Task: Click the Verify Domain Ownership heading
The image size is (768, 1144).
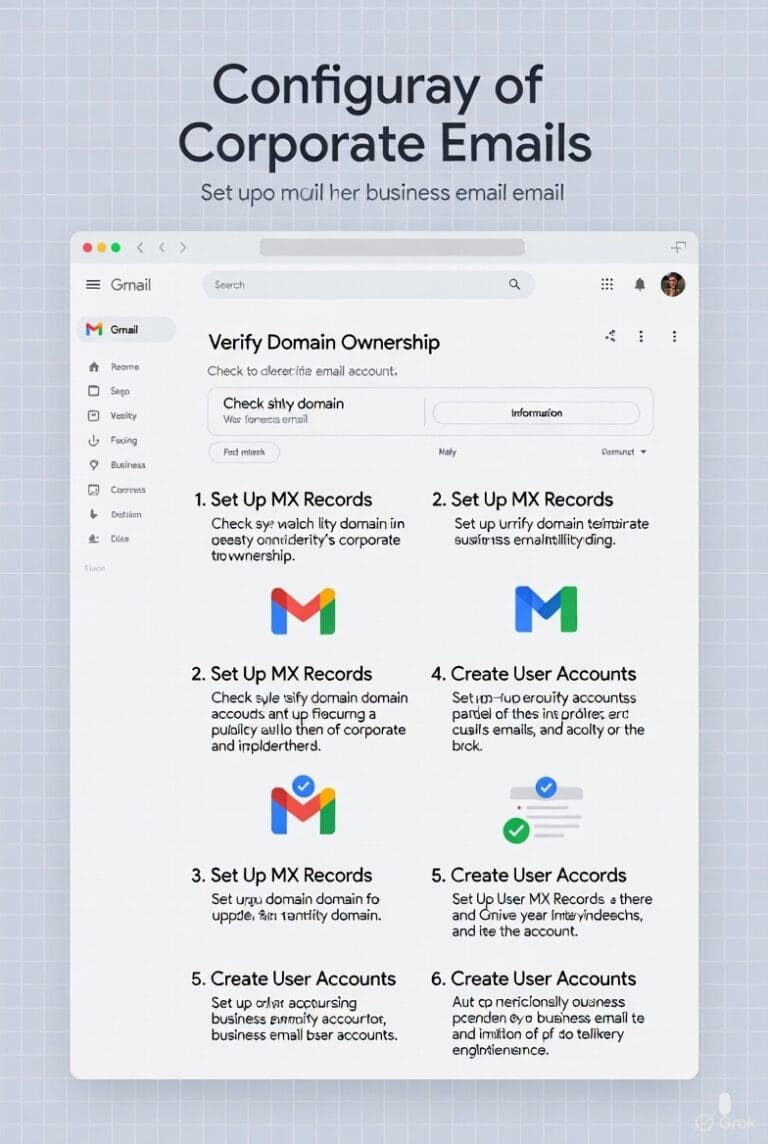Action: 324,342
